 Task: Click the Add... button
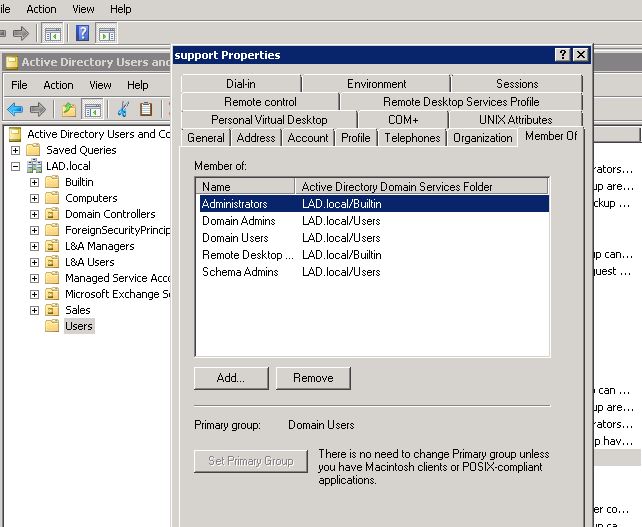click(231, 378)
